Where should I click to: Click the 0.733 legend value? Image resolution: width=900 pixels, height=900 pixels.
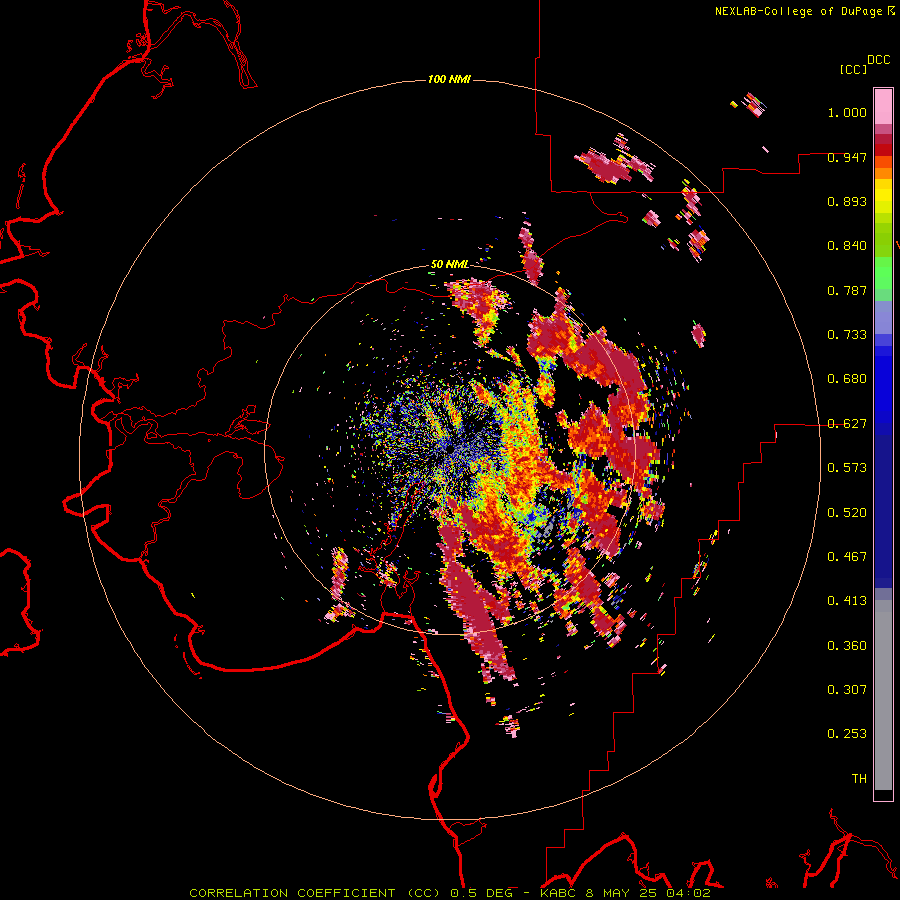[847, 335]
